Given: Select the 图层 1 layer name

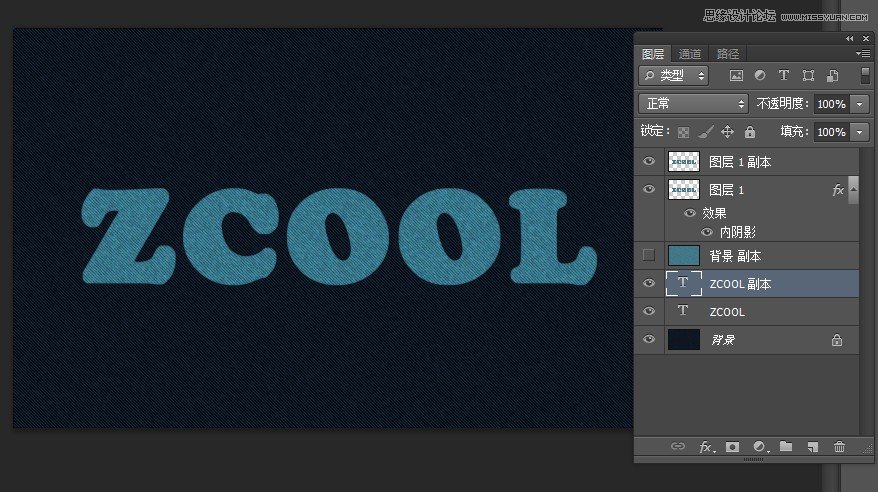Looking at the screenshot, I should (x=727, y=190).
